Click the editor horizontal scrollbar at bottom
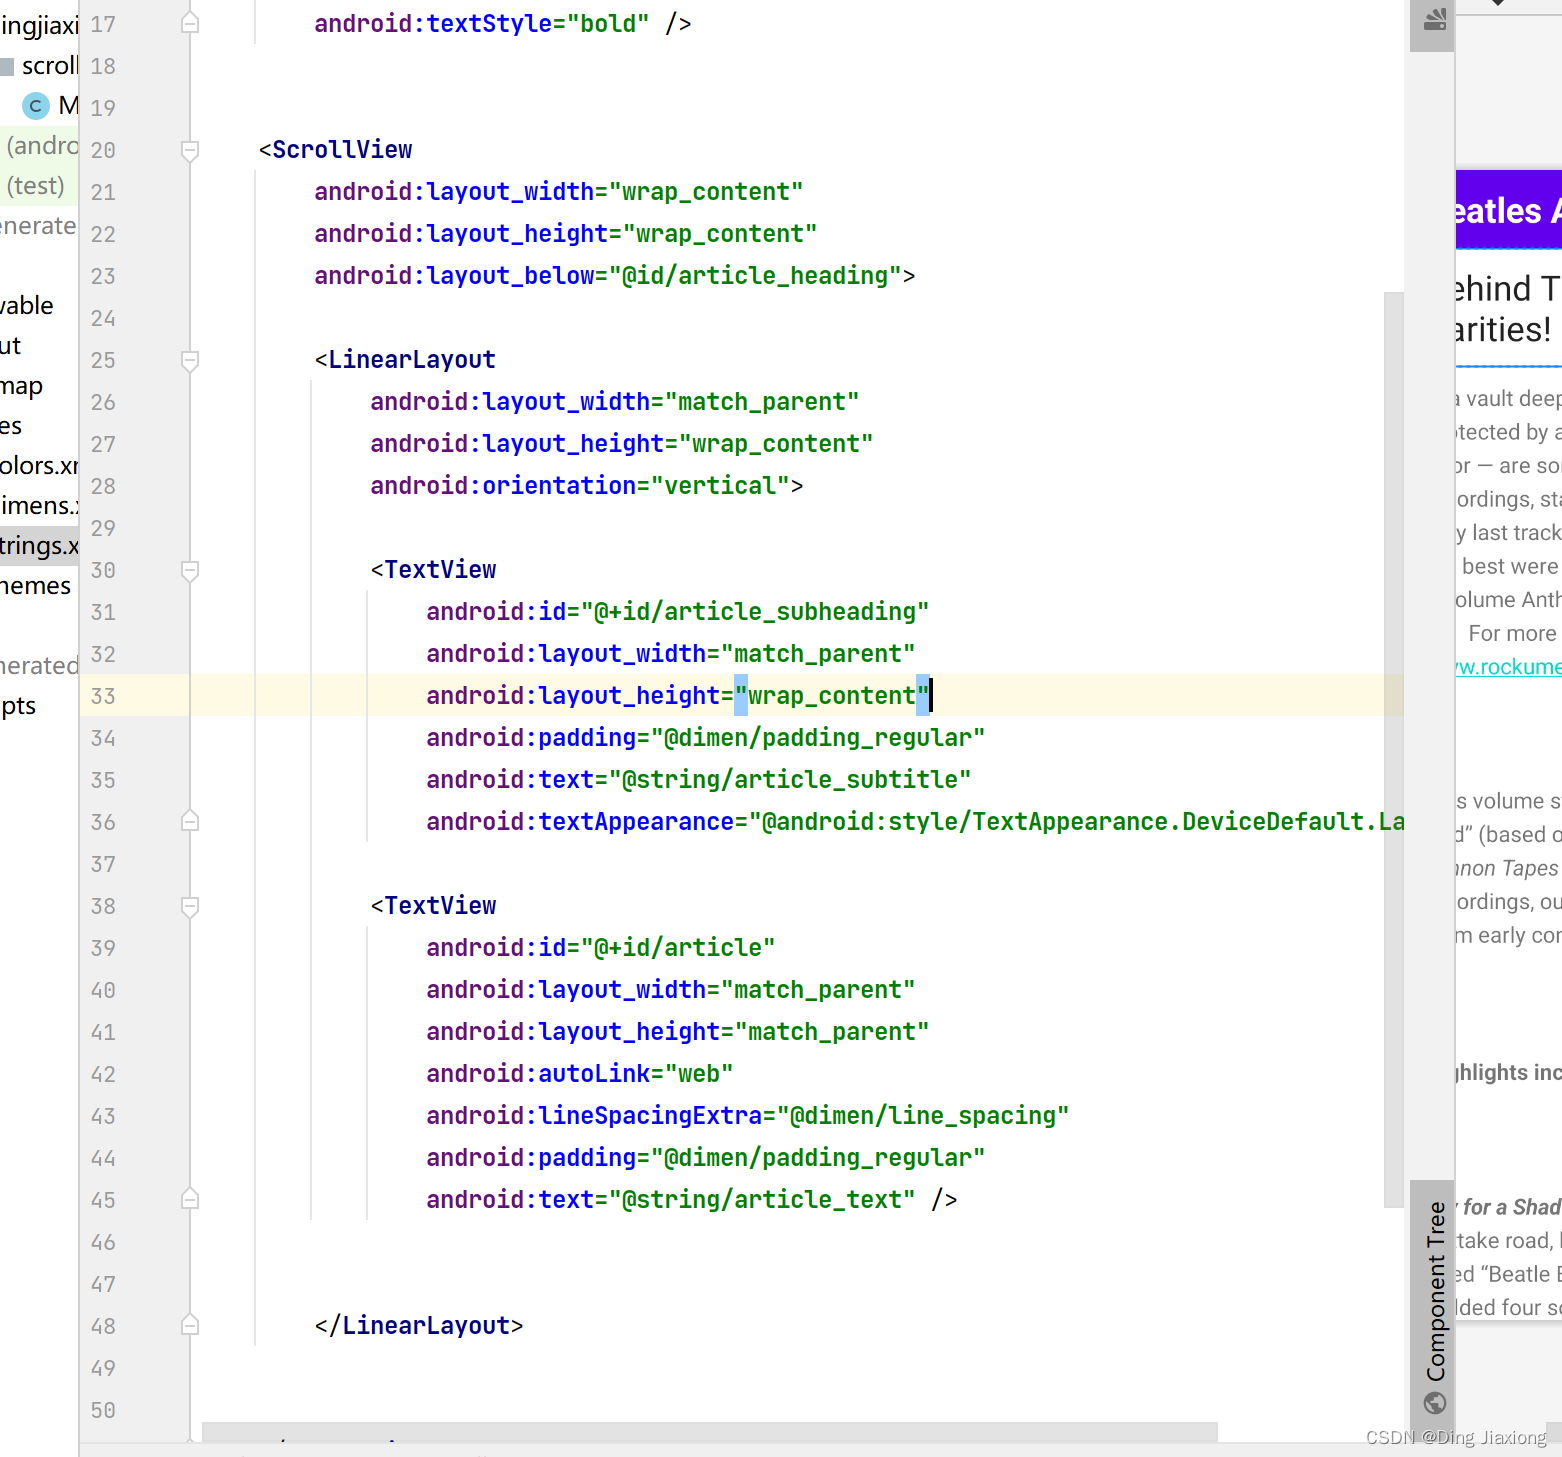 pos(710,1432)
